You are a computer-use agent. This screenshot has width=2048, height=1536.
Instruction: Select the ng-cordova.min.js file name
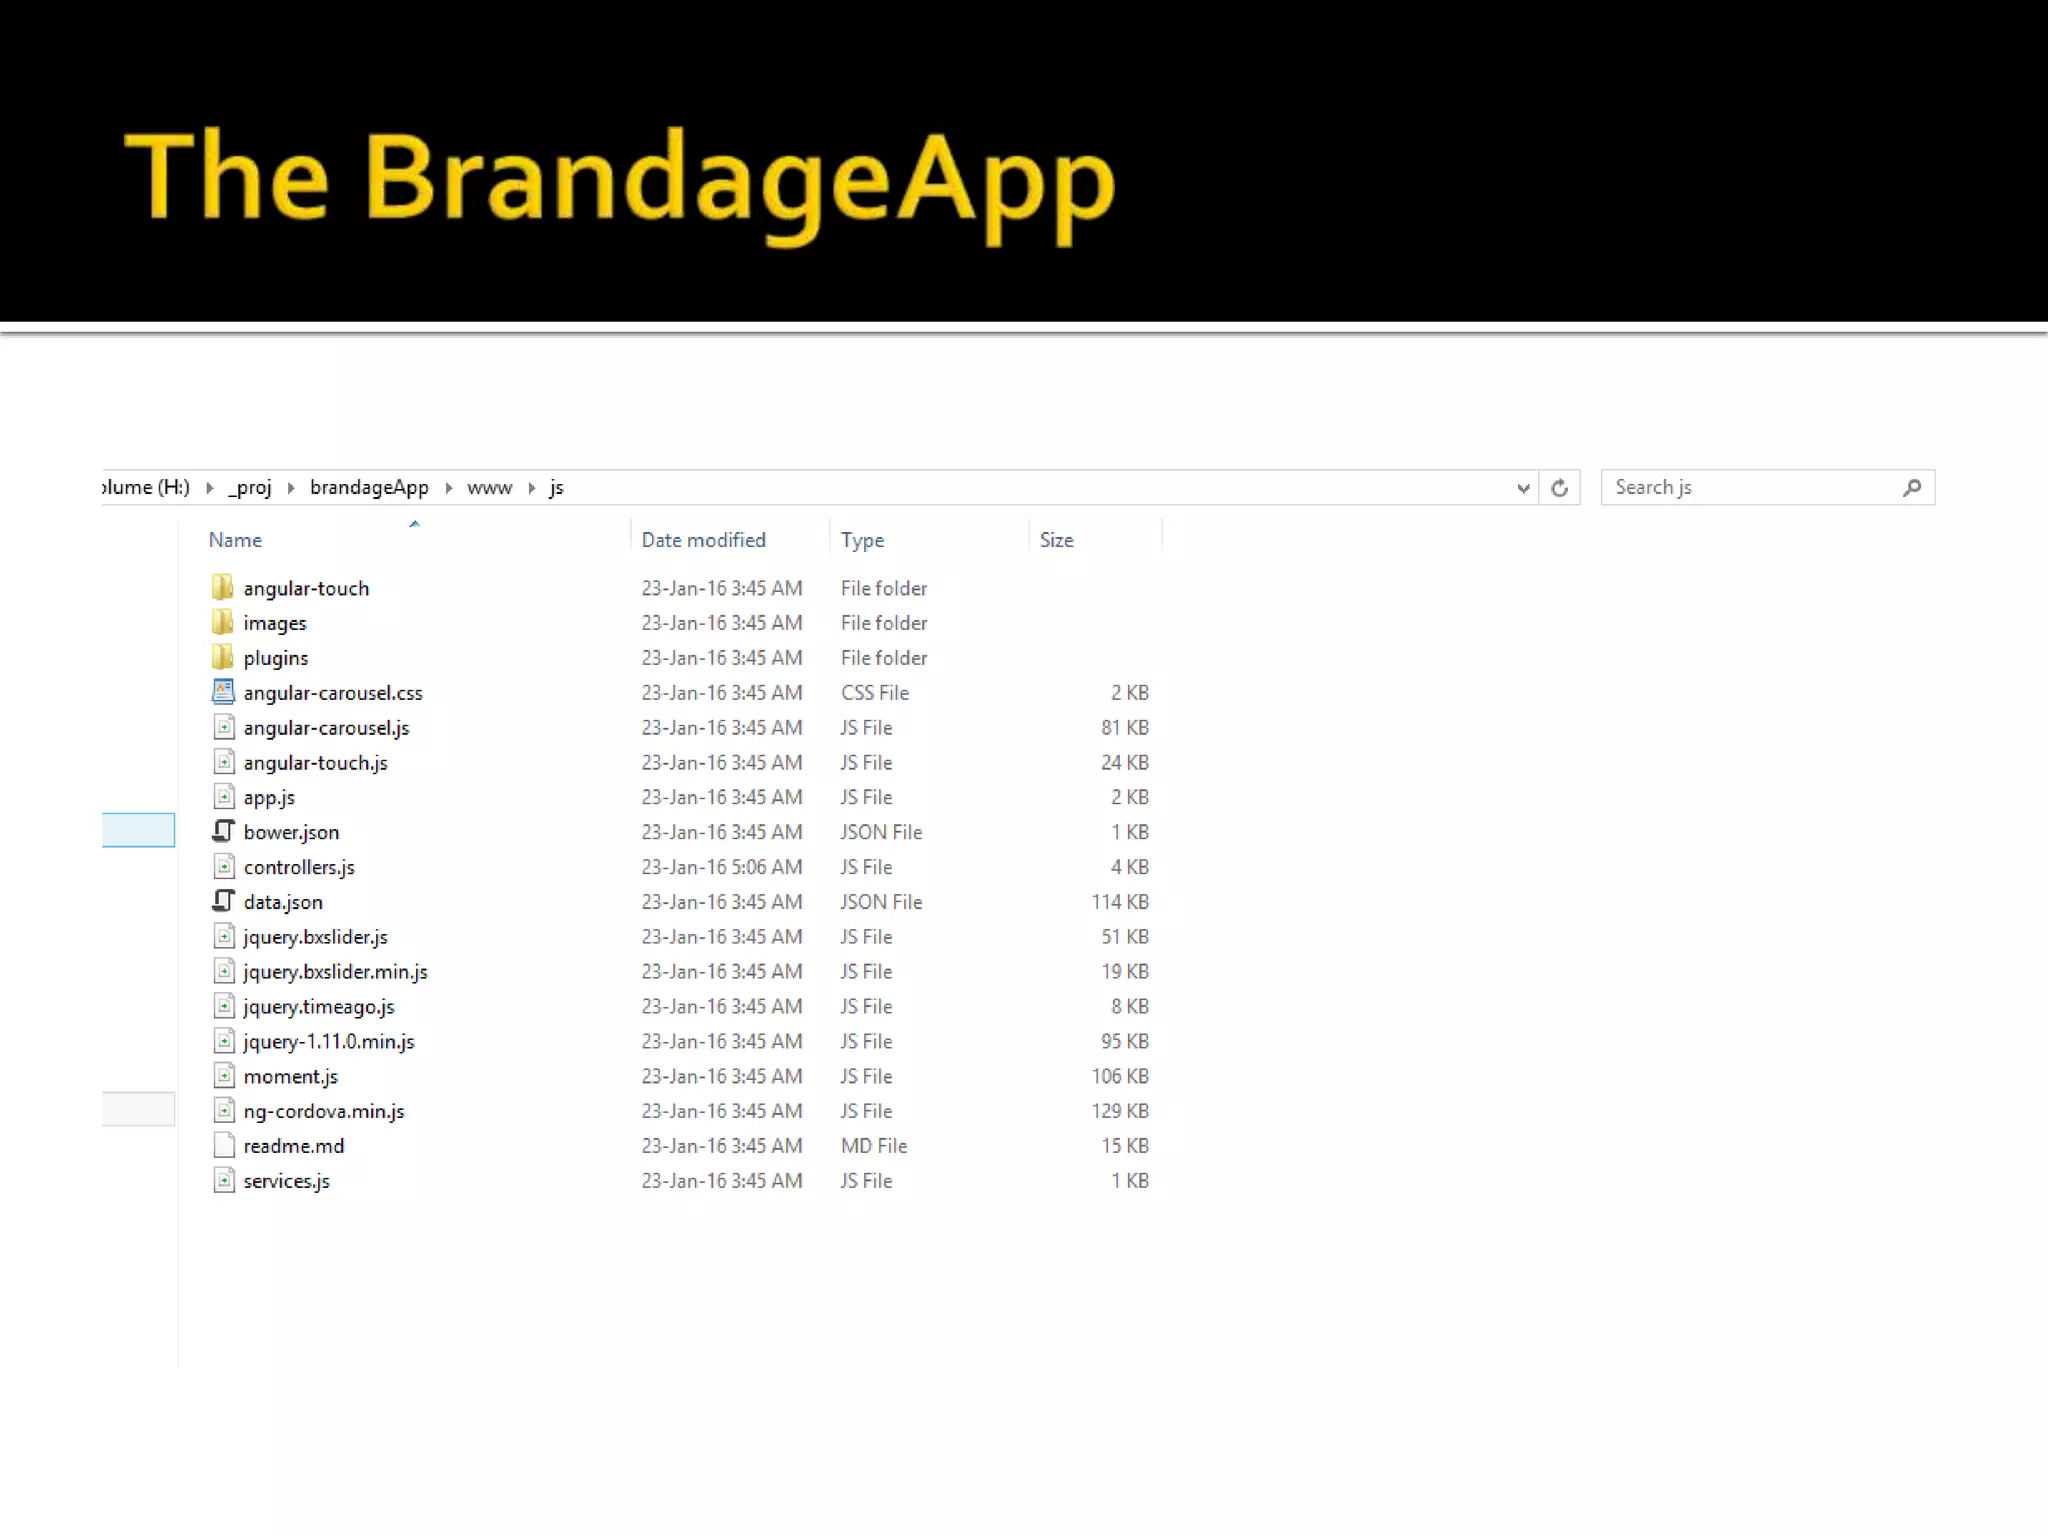tap(324, 1111)
